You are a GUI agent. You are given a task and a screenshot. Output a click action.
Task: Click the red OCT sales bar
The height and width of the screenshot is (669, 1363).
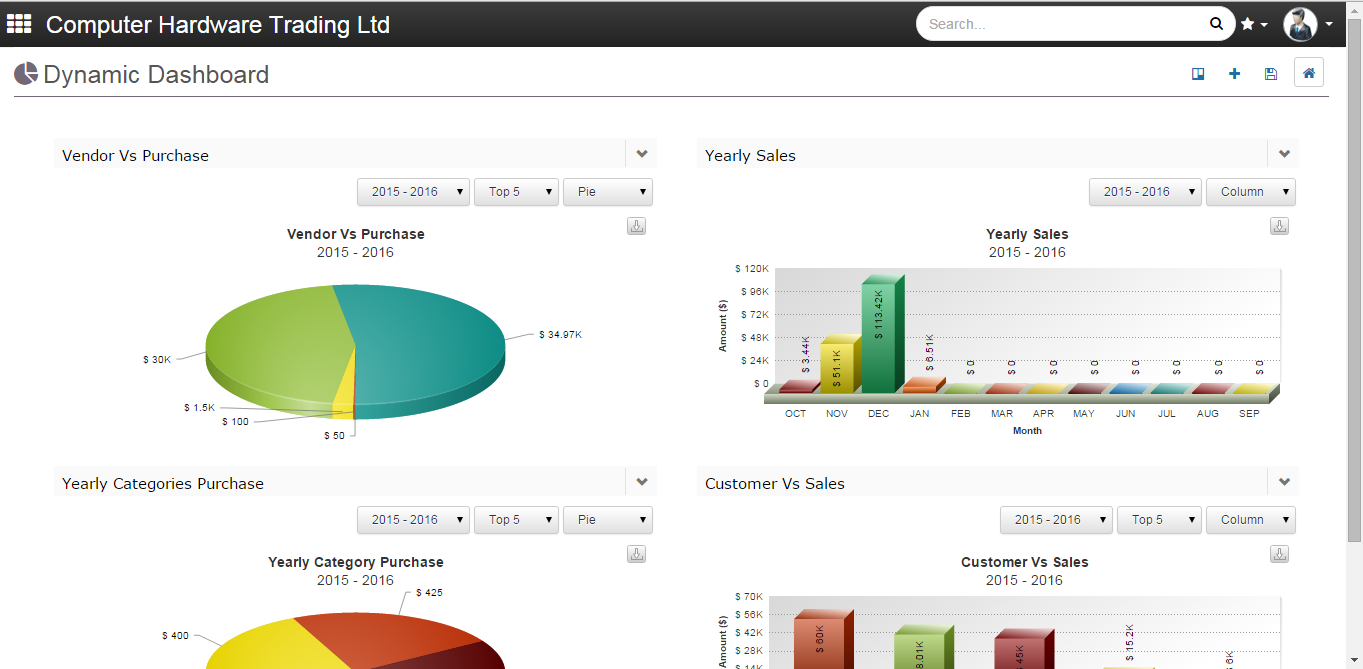(x=798, y=387)
